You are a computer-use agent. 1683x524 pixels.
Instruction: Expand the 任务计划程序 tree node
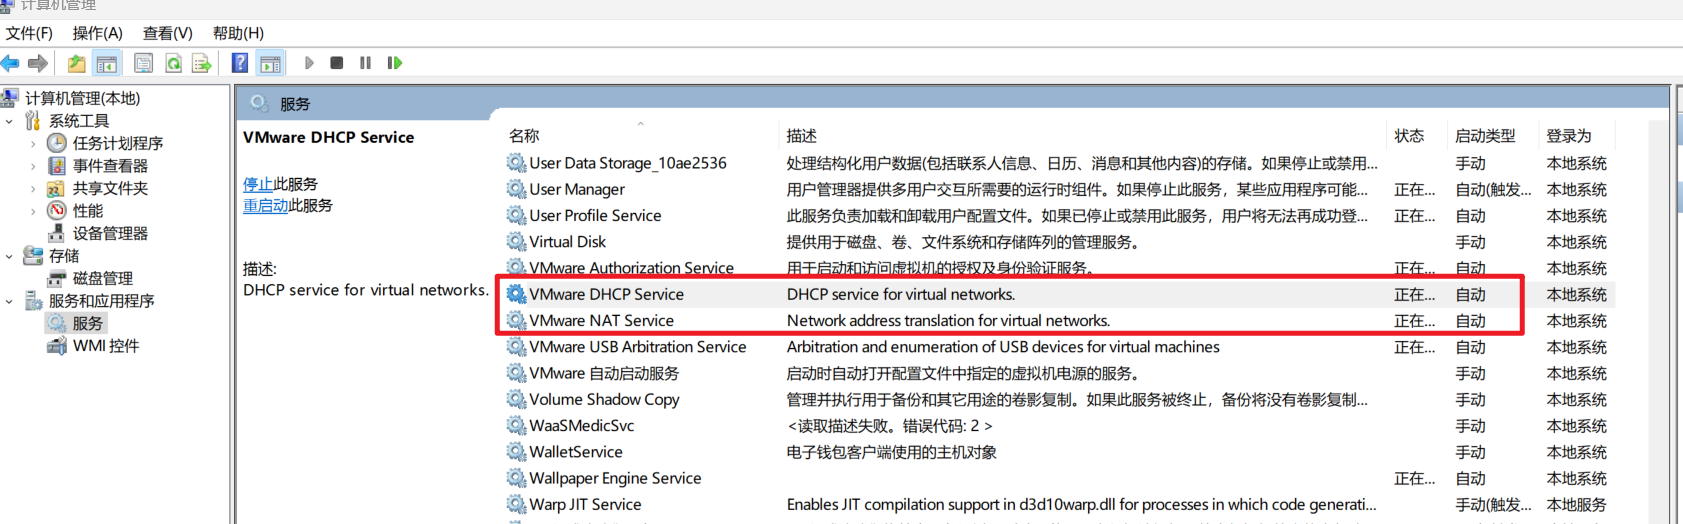33,144
